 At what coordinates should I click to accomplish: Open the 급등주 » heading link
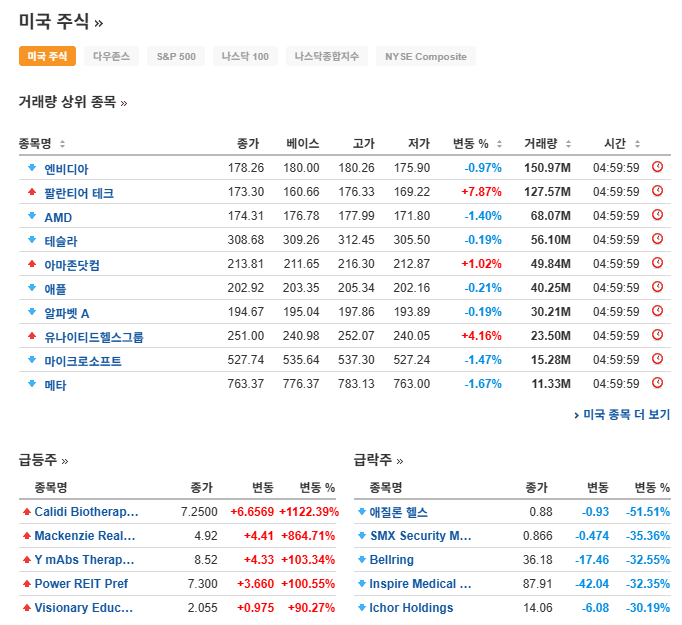pyautogui.click(x=43, y=460)
